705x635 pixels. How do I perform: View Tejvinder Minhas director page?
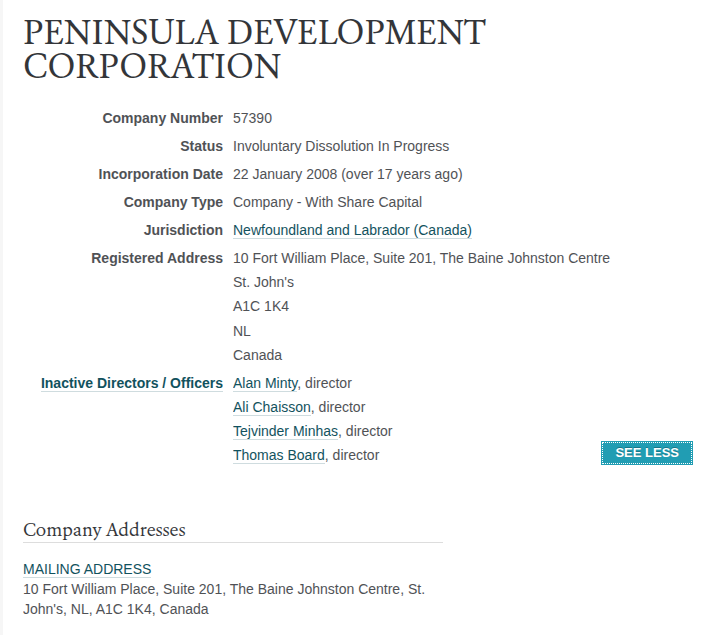pyautogui.click(x=285, y=431)
